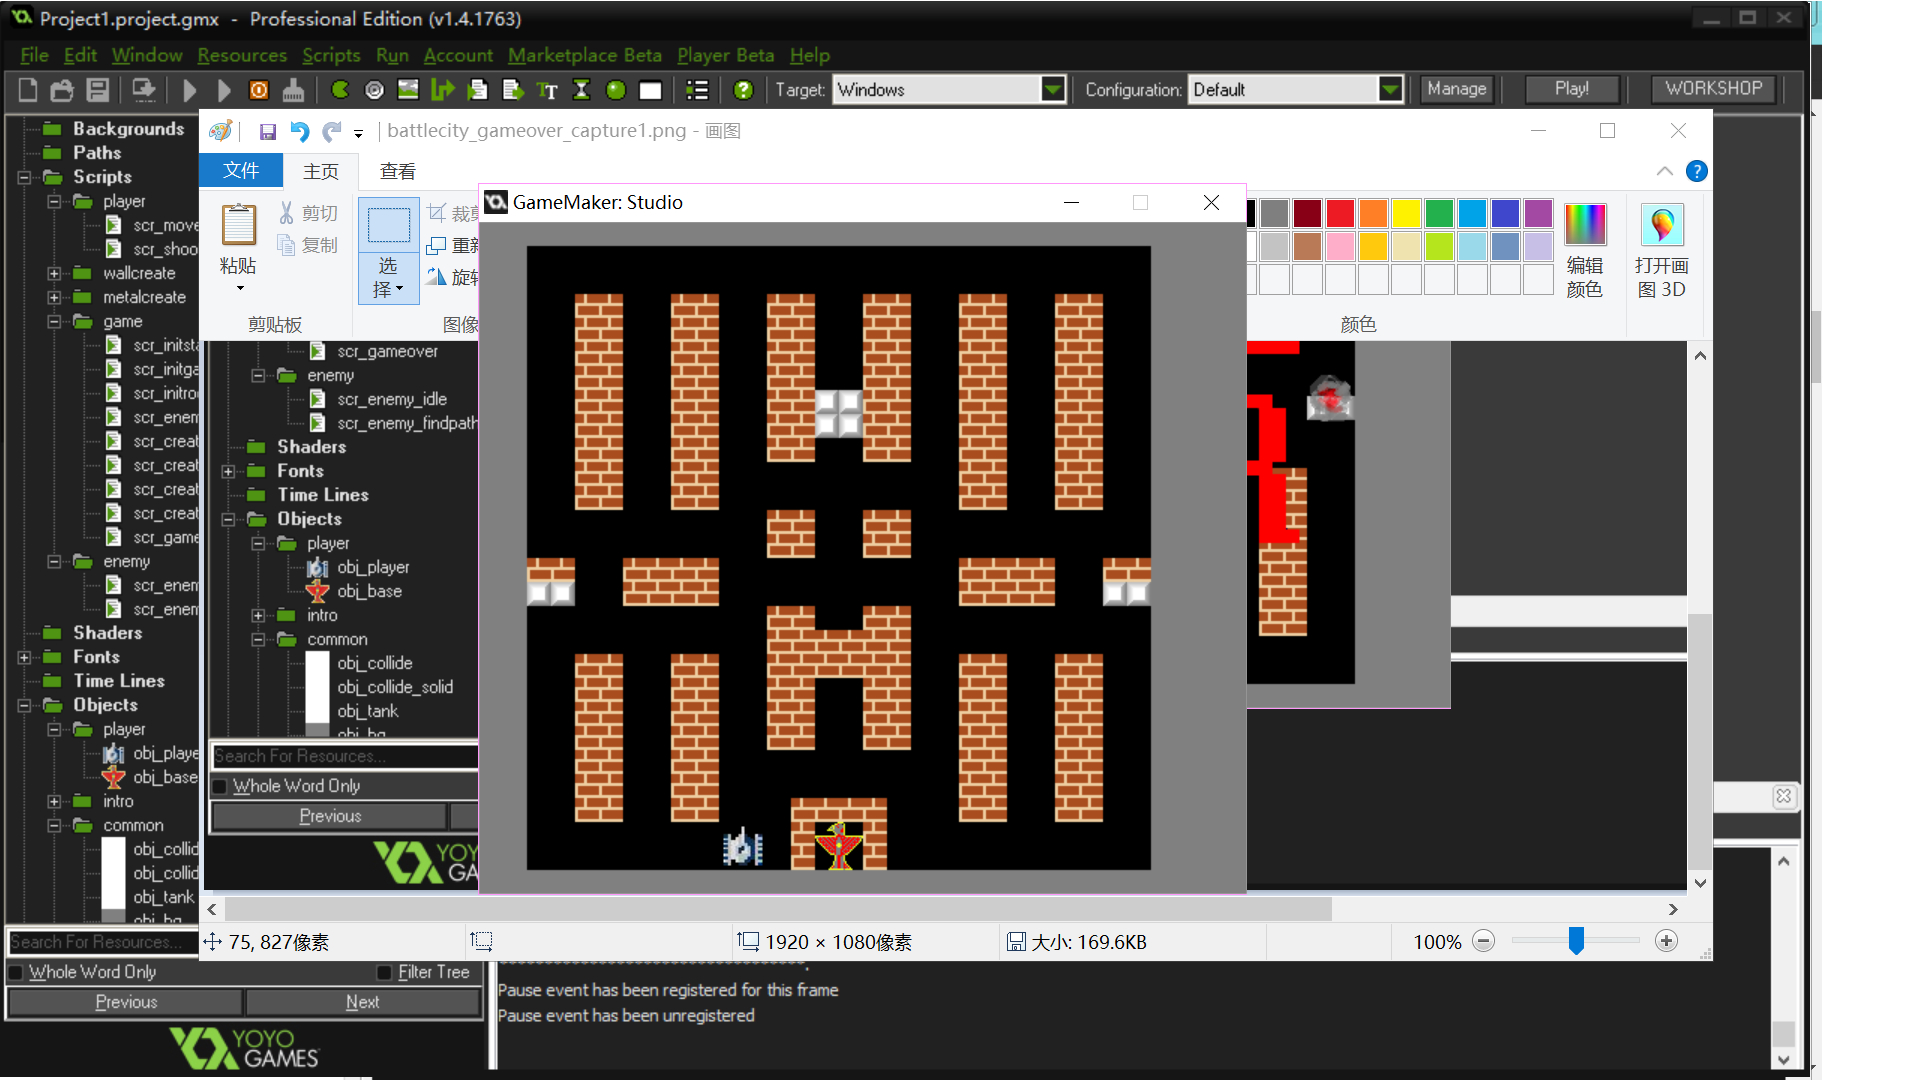Screen dimensions: 1920x1080
Task: Open the Target platform dropdown
Action: [x=1052, y=90]
